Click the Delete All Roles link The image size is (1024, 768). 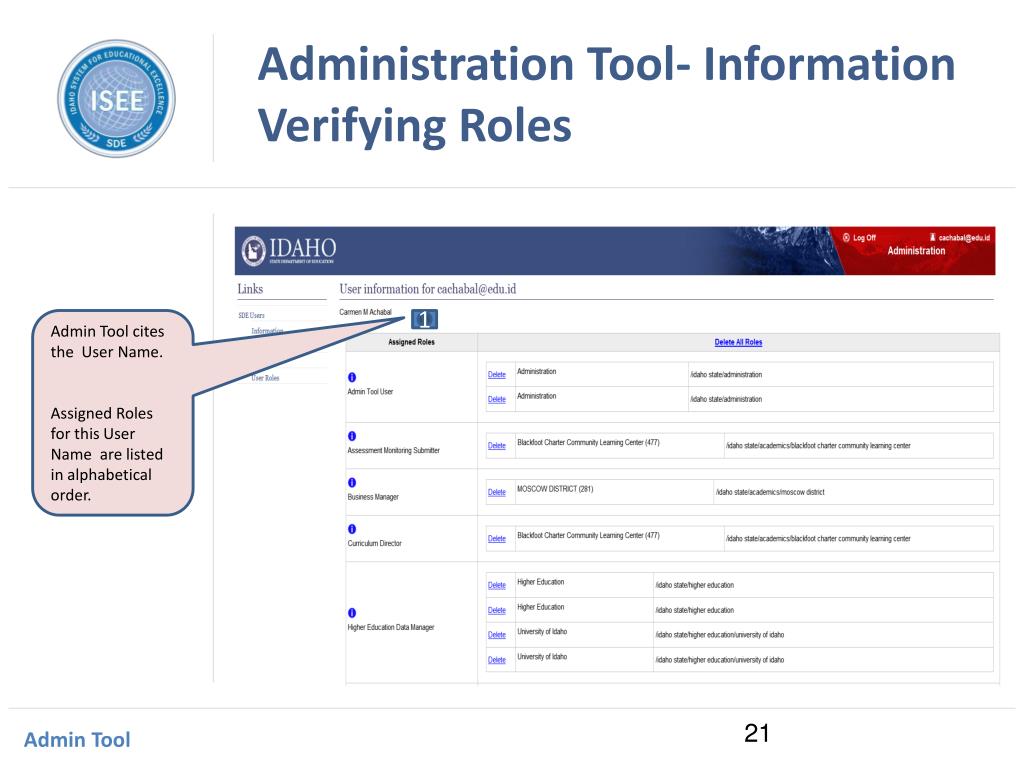tap(738, 342)
